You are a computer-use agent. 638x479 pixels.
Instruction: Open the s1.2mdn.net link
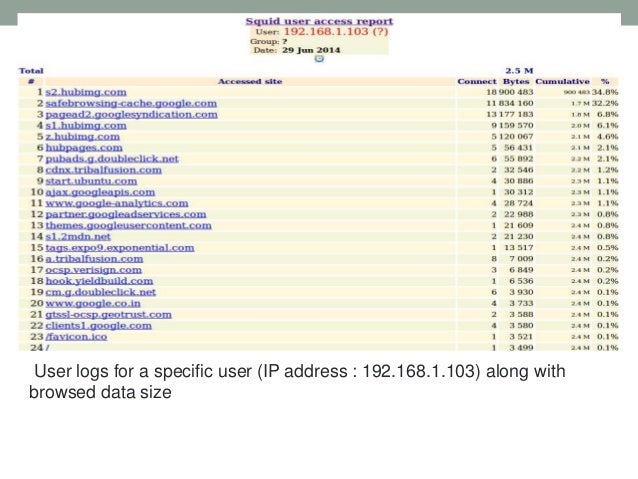pyautogui.click(x=78, y=236)
